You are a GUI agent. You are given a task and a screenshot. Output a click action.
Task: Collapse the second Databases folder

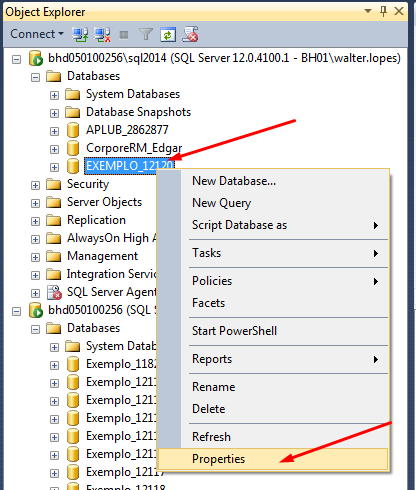(x=35, y=330)
